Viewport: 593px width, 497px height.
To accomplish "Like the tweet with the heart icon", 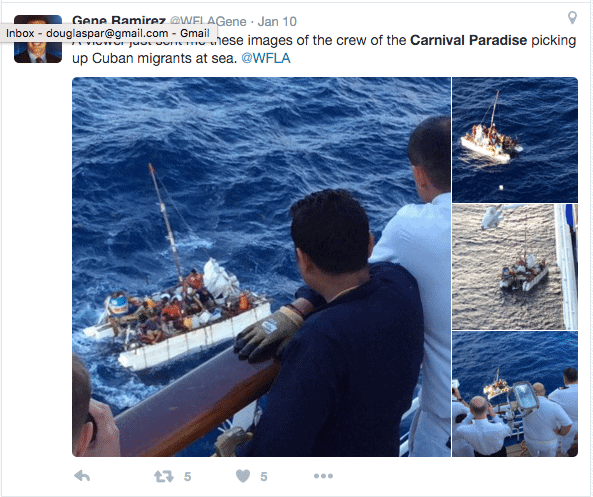I will [243, 476].
